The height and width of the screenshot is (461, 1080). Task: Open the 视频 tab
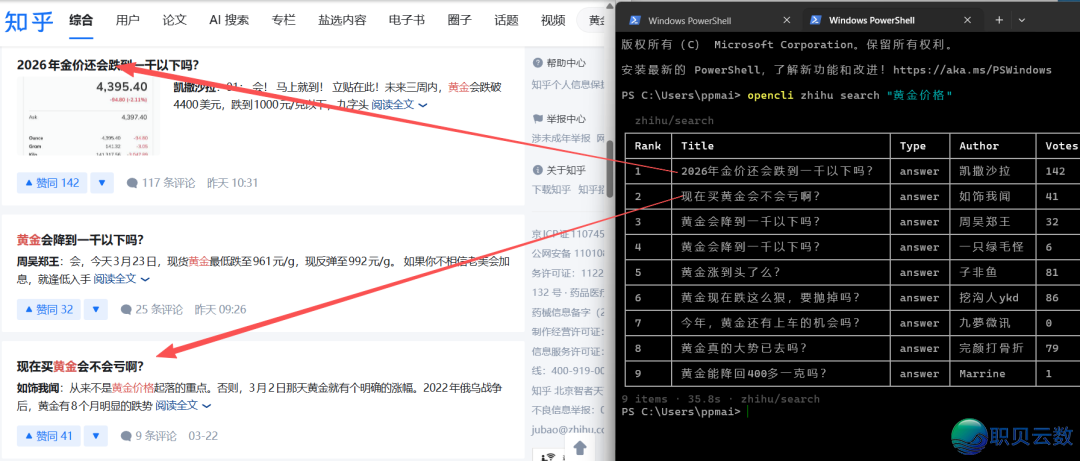(x=553, y=20)
